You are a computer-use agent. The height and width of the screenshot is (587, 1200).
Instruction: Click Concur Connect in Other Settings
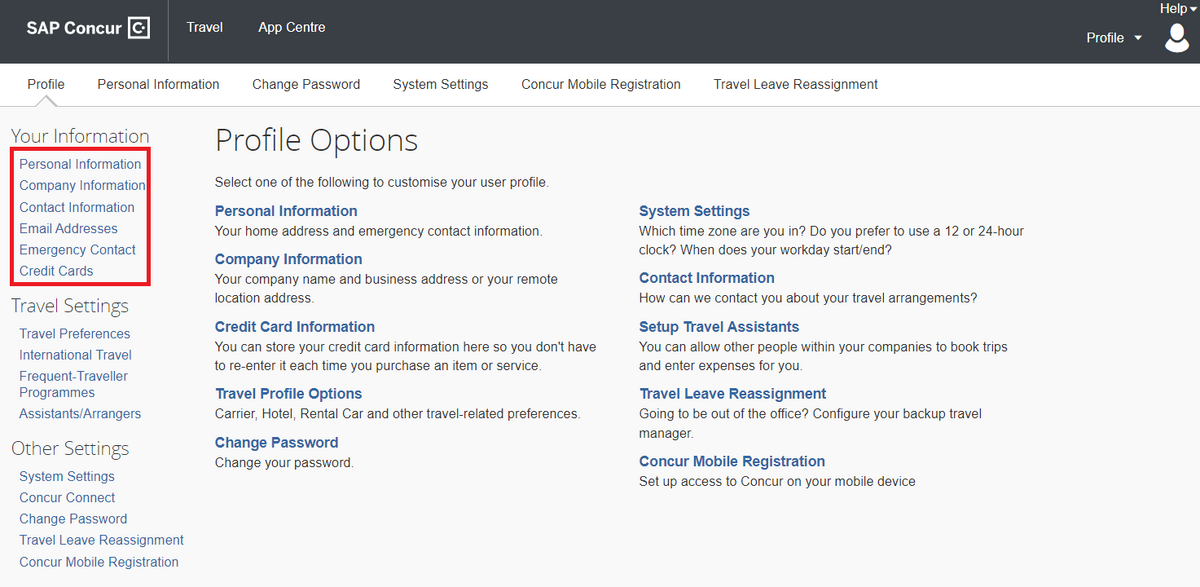click(x=67, y=497)
